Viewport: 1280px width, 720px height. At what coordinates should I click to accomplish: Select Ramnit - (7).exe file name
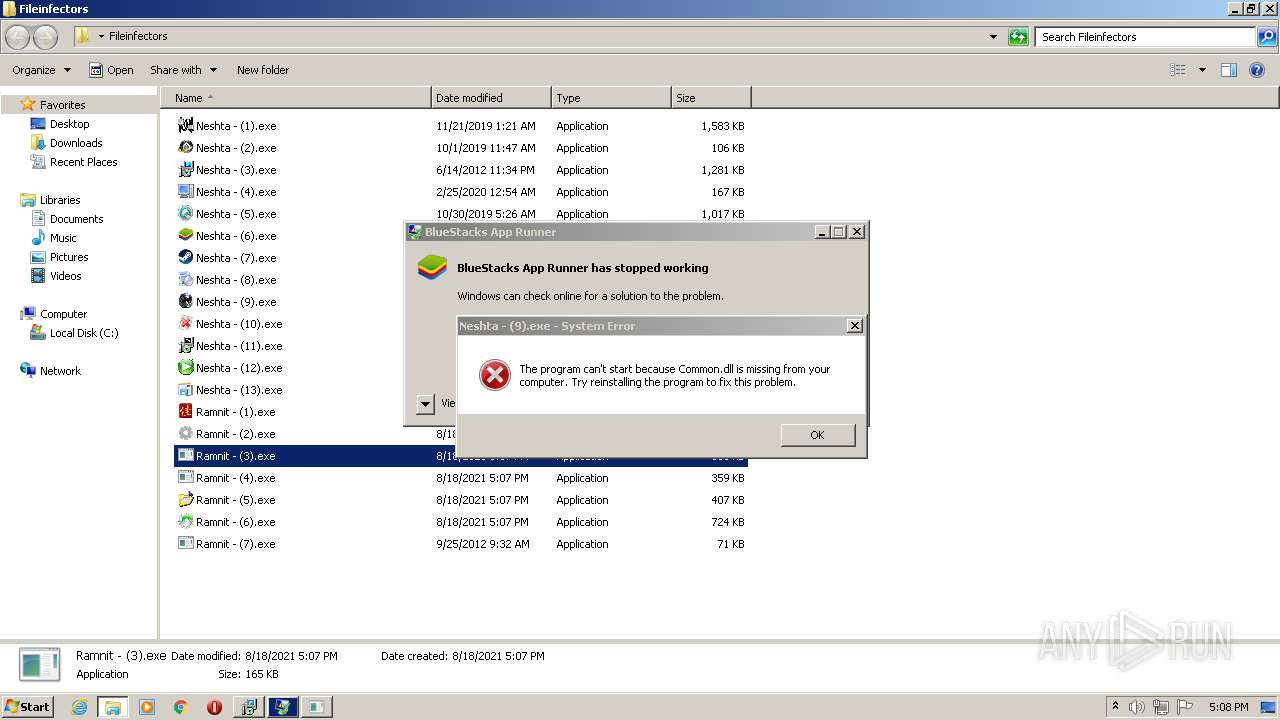tap(235, 544)
